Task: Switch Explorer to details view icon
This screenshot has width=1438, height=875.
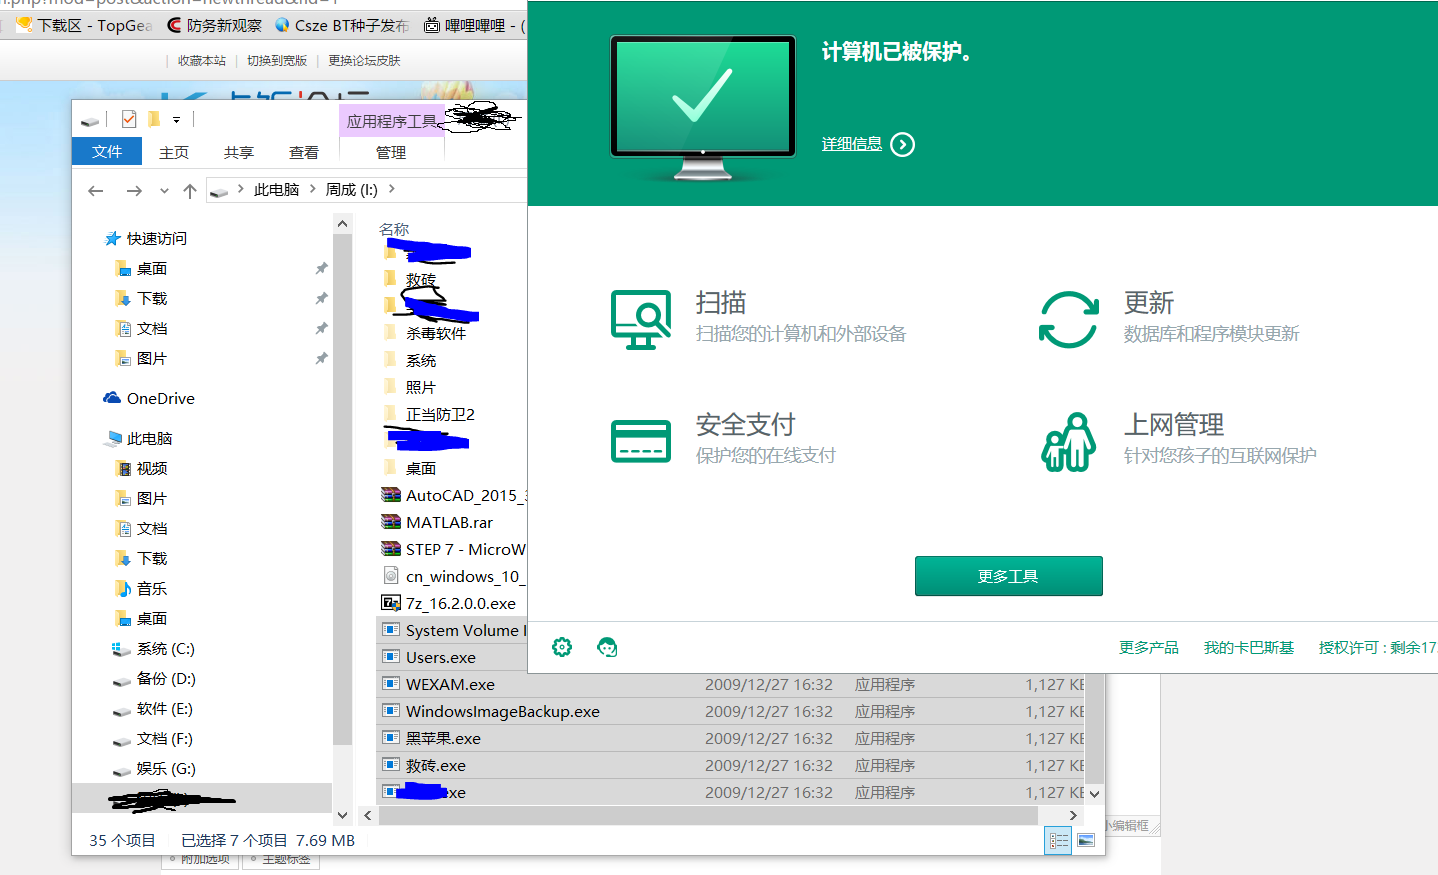Action: point(1058,841)
